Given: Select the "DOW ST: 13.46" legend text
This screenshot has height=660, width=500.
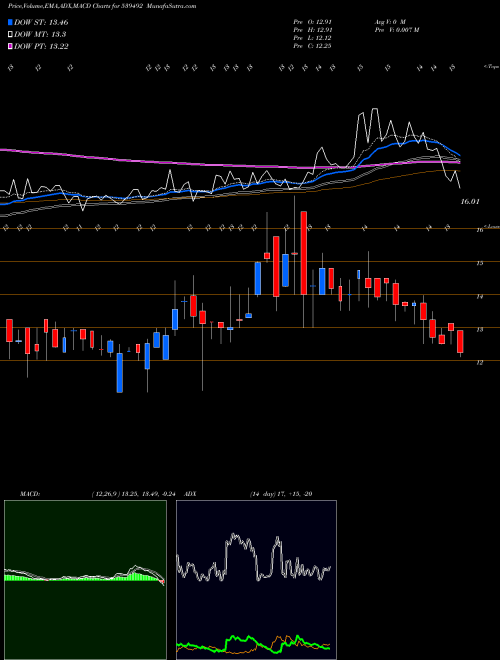Looking at the screenshot, I should pos(41,22).
